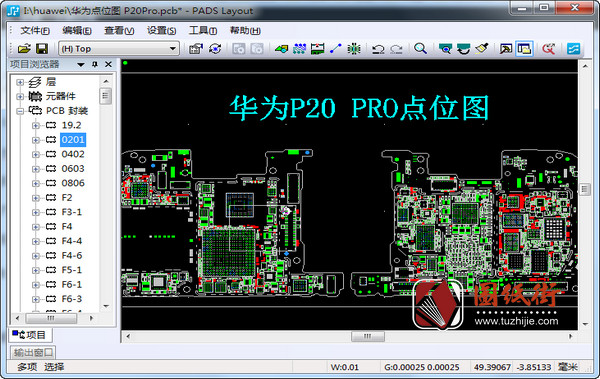Click the canvas vertical scrollbar thumb

click(584, 189)
